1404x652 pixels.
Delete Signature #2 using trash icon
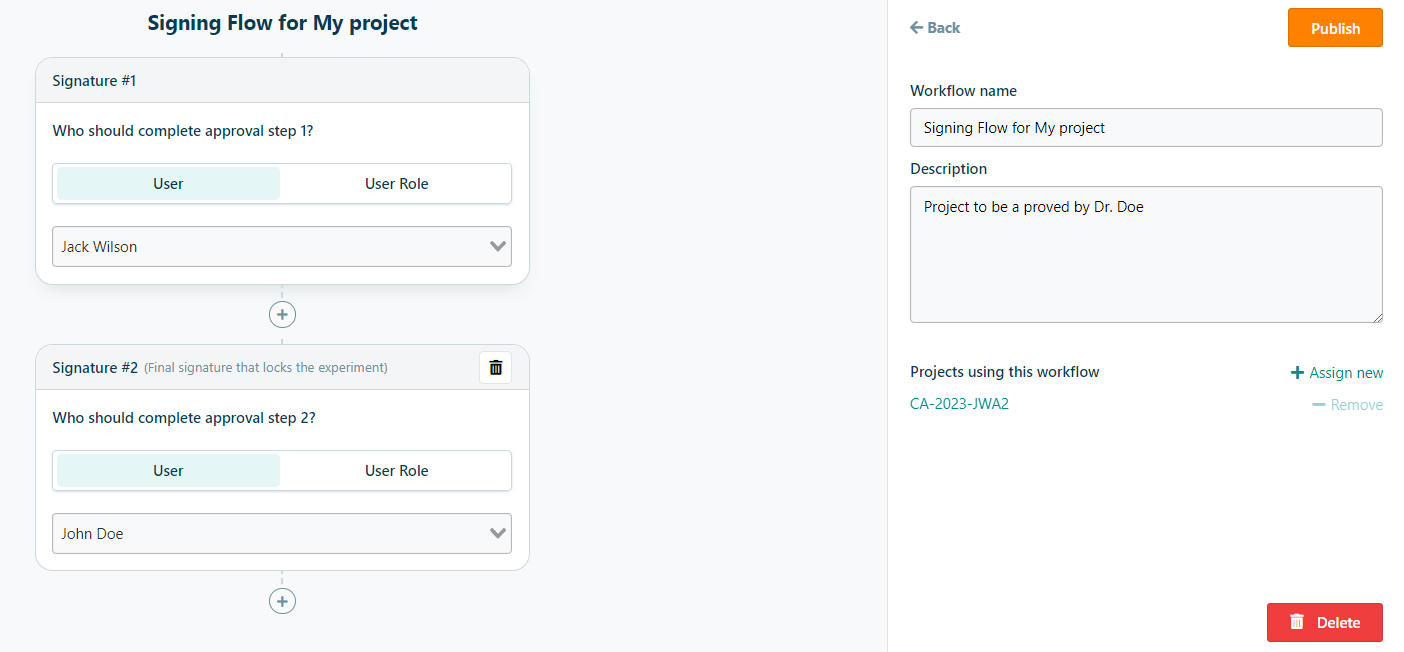point(495,368)
